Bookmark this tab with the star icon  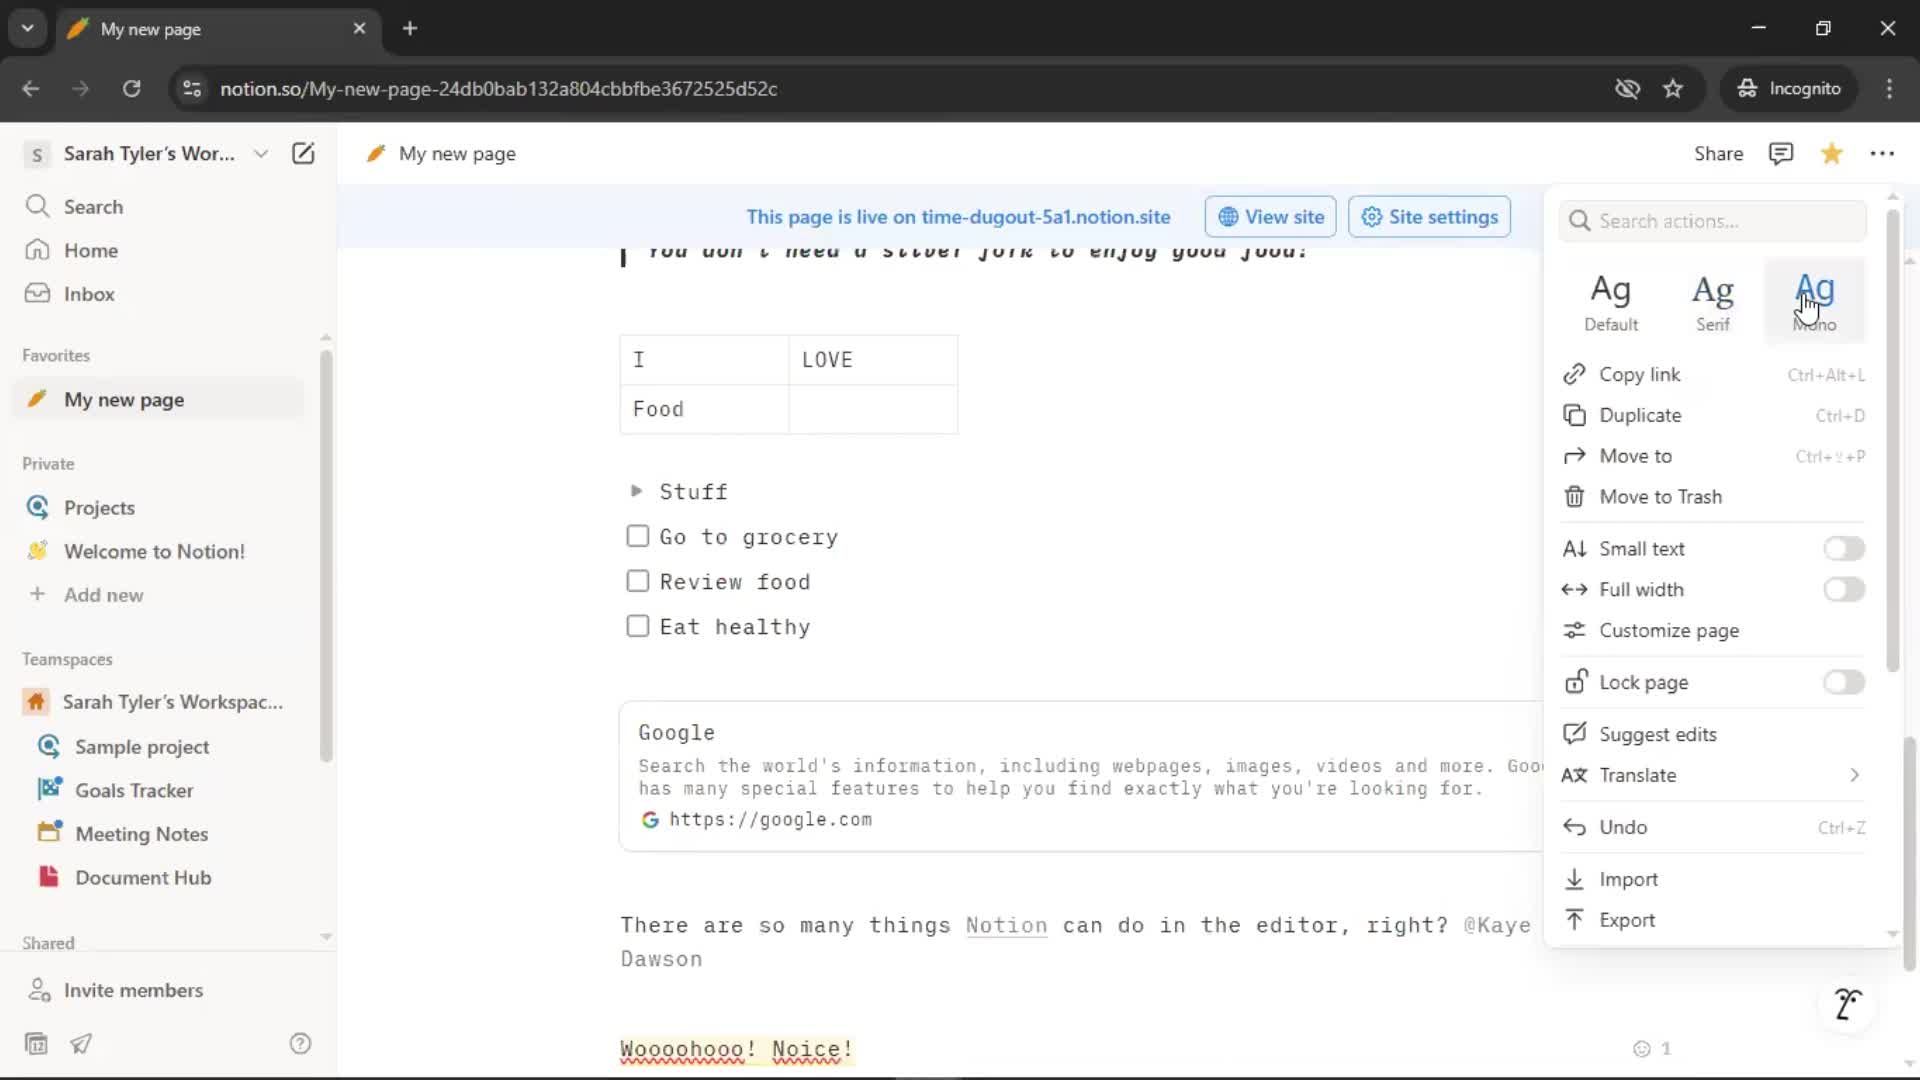click(x=1673, y=88)
